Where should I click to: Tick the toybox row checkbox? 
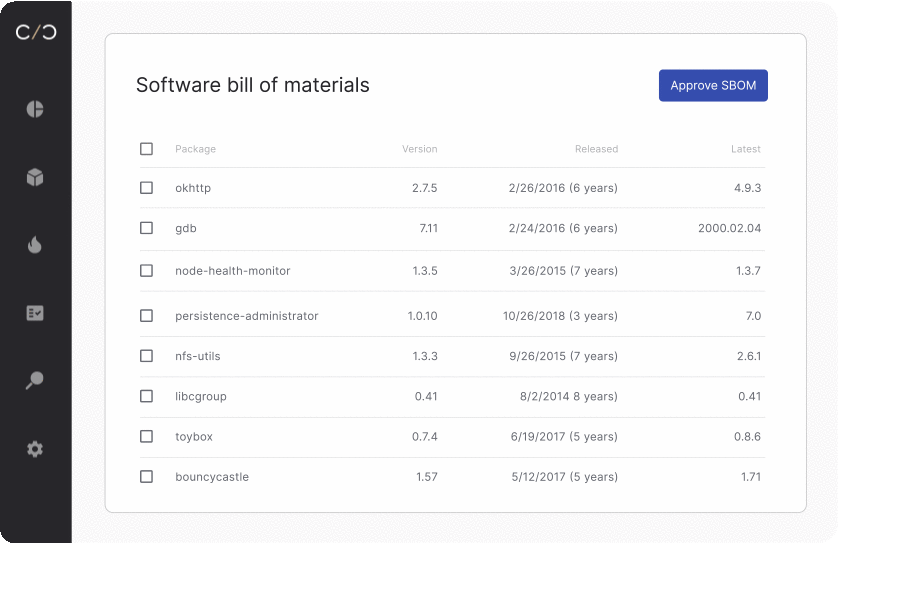click(146, 437)
